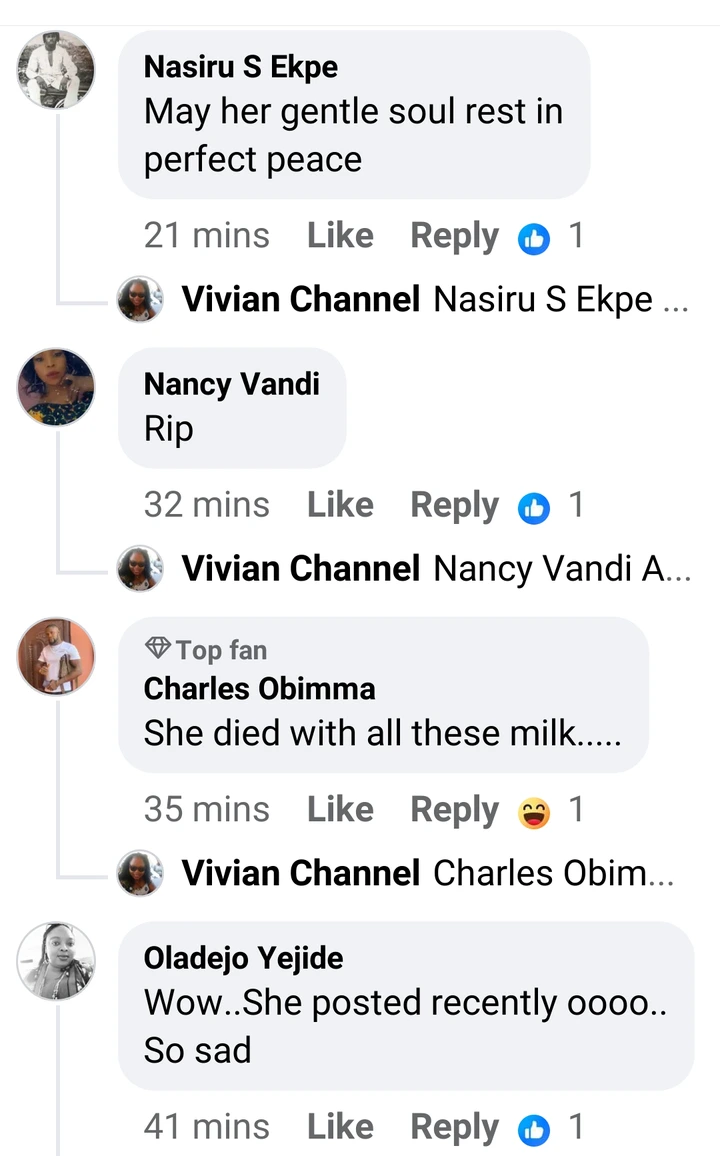This screenshot has height=1156, width=720.
Task: Expand Vivian Channel's reply to Nasiru S Ekpe
Action: (x=560, y=299)
